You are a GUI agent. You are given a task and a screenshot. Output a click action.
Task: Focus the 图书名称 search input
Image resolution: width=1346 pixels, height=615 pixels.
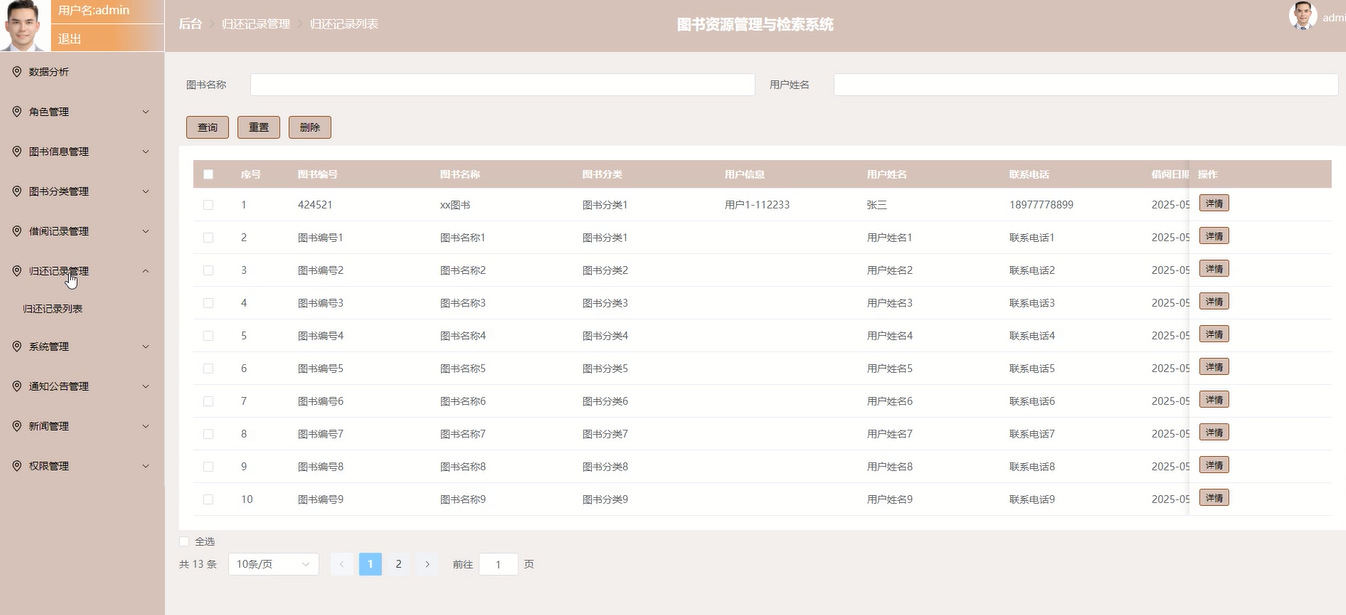click(502, 85)
